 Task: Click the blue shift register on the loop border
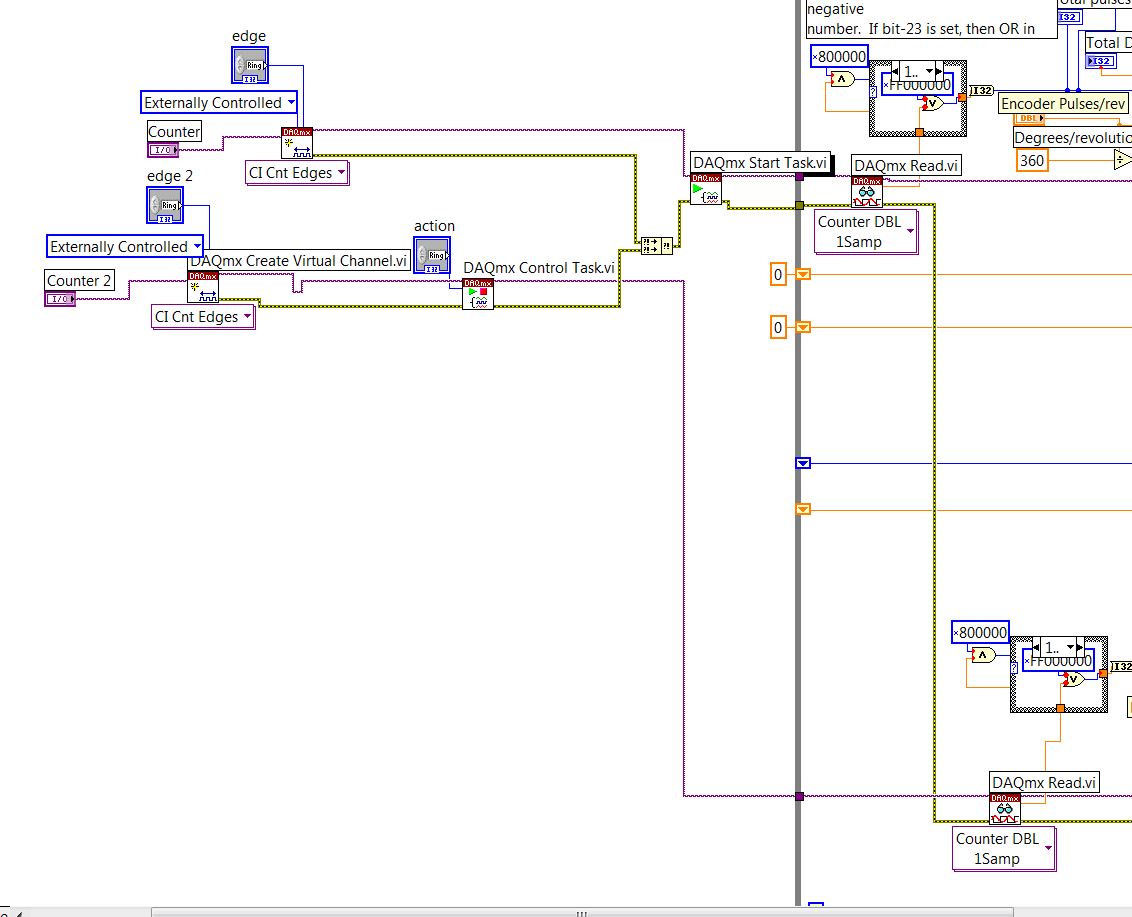point(803,463)
